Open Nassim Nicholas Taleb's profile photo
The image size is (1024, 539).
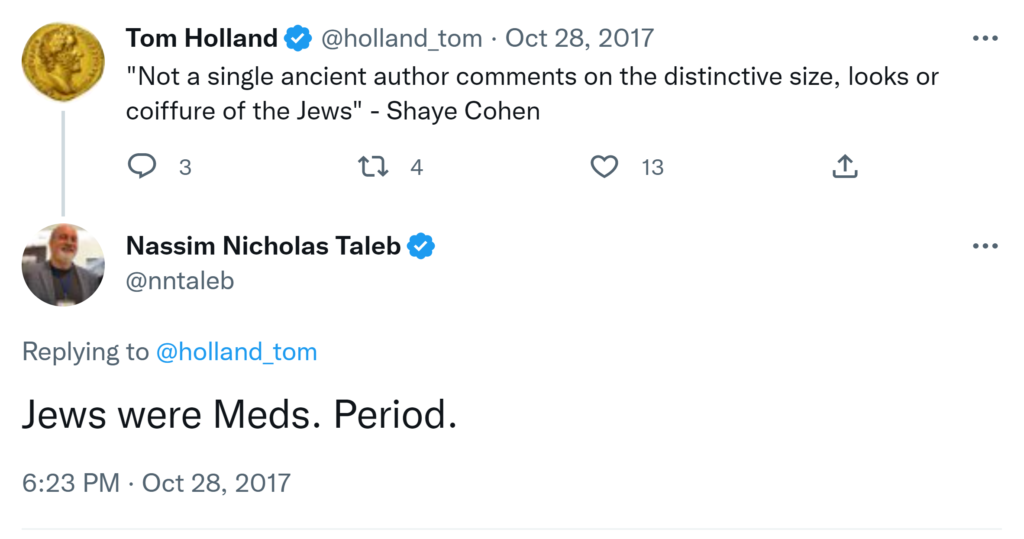[63, 265]
